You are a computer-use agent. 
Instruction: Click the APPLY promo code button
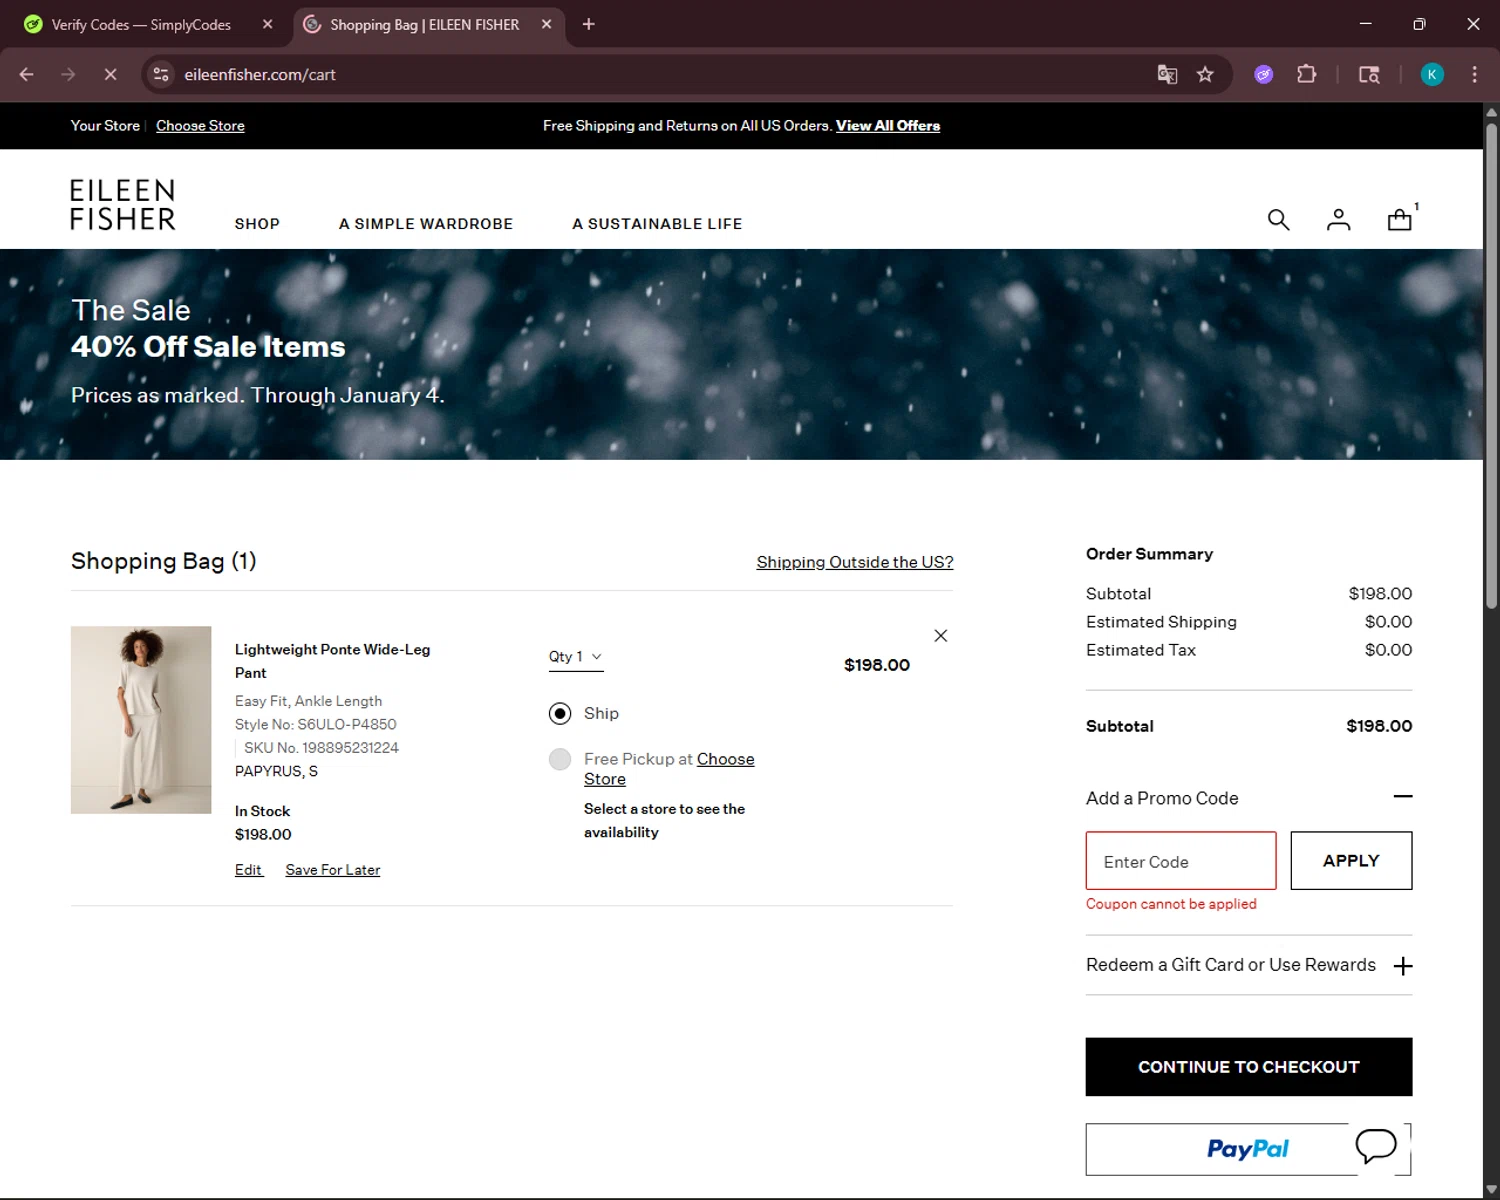(1351, 861)
